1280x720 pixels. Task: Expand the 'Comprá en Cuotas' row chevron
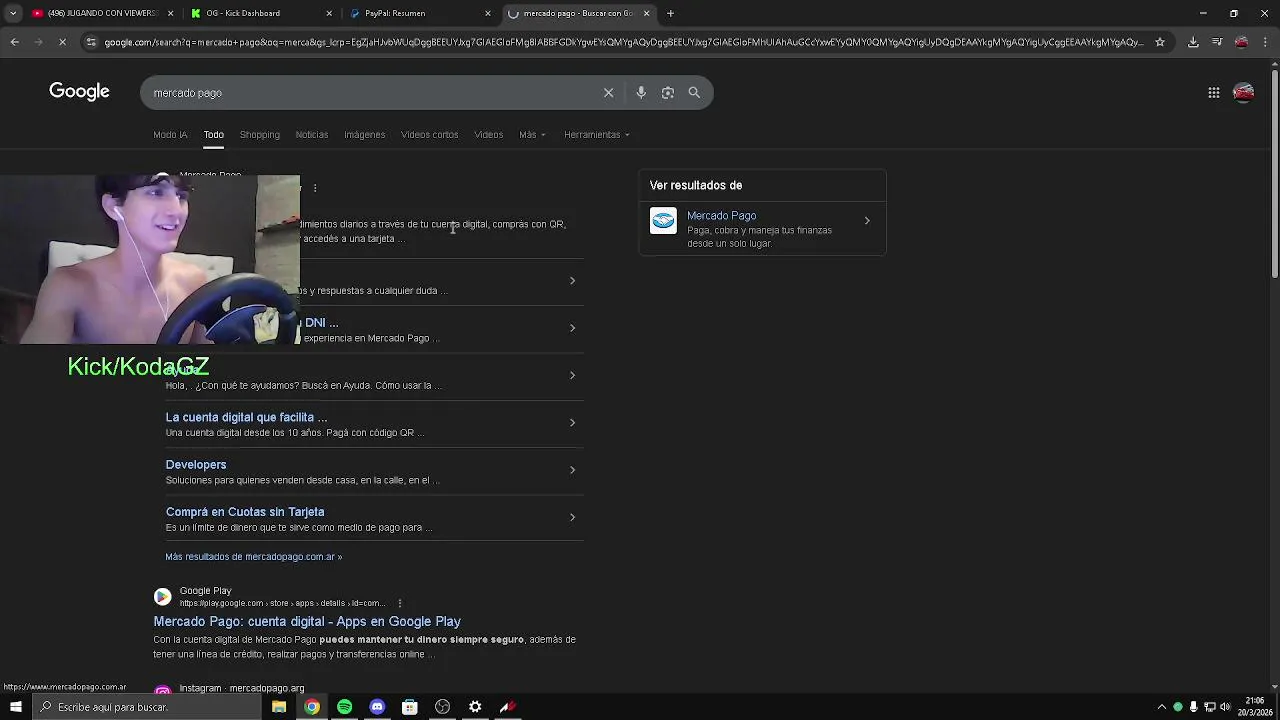(x=572, y=517)
